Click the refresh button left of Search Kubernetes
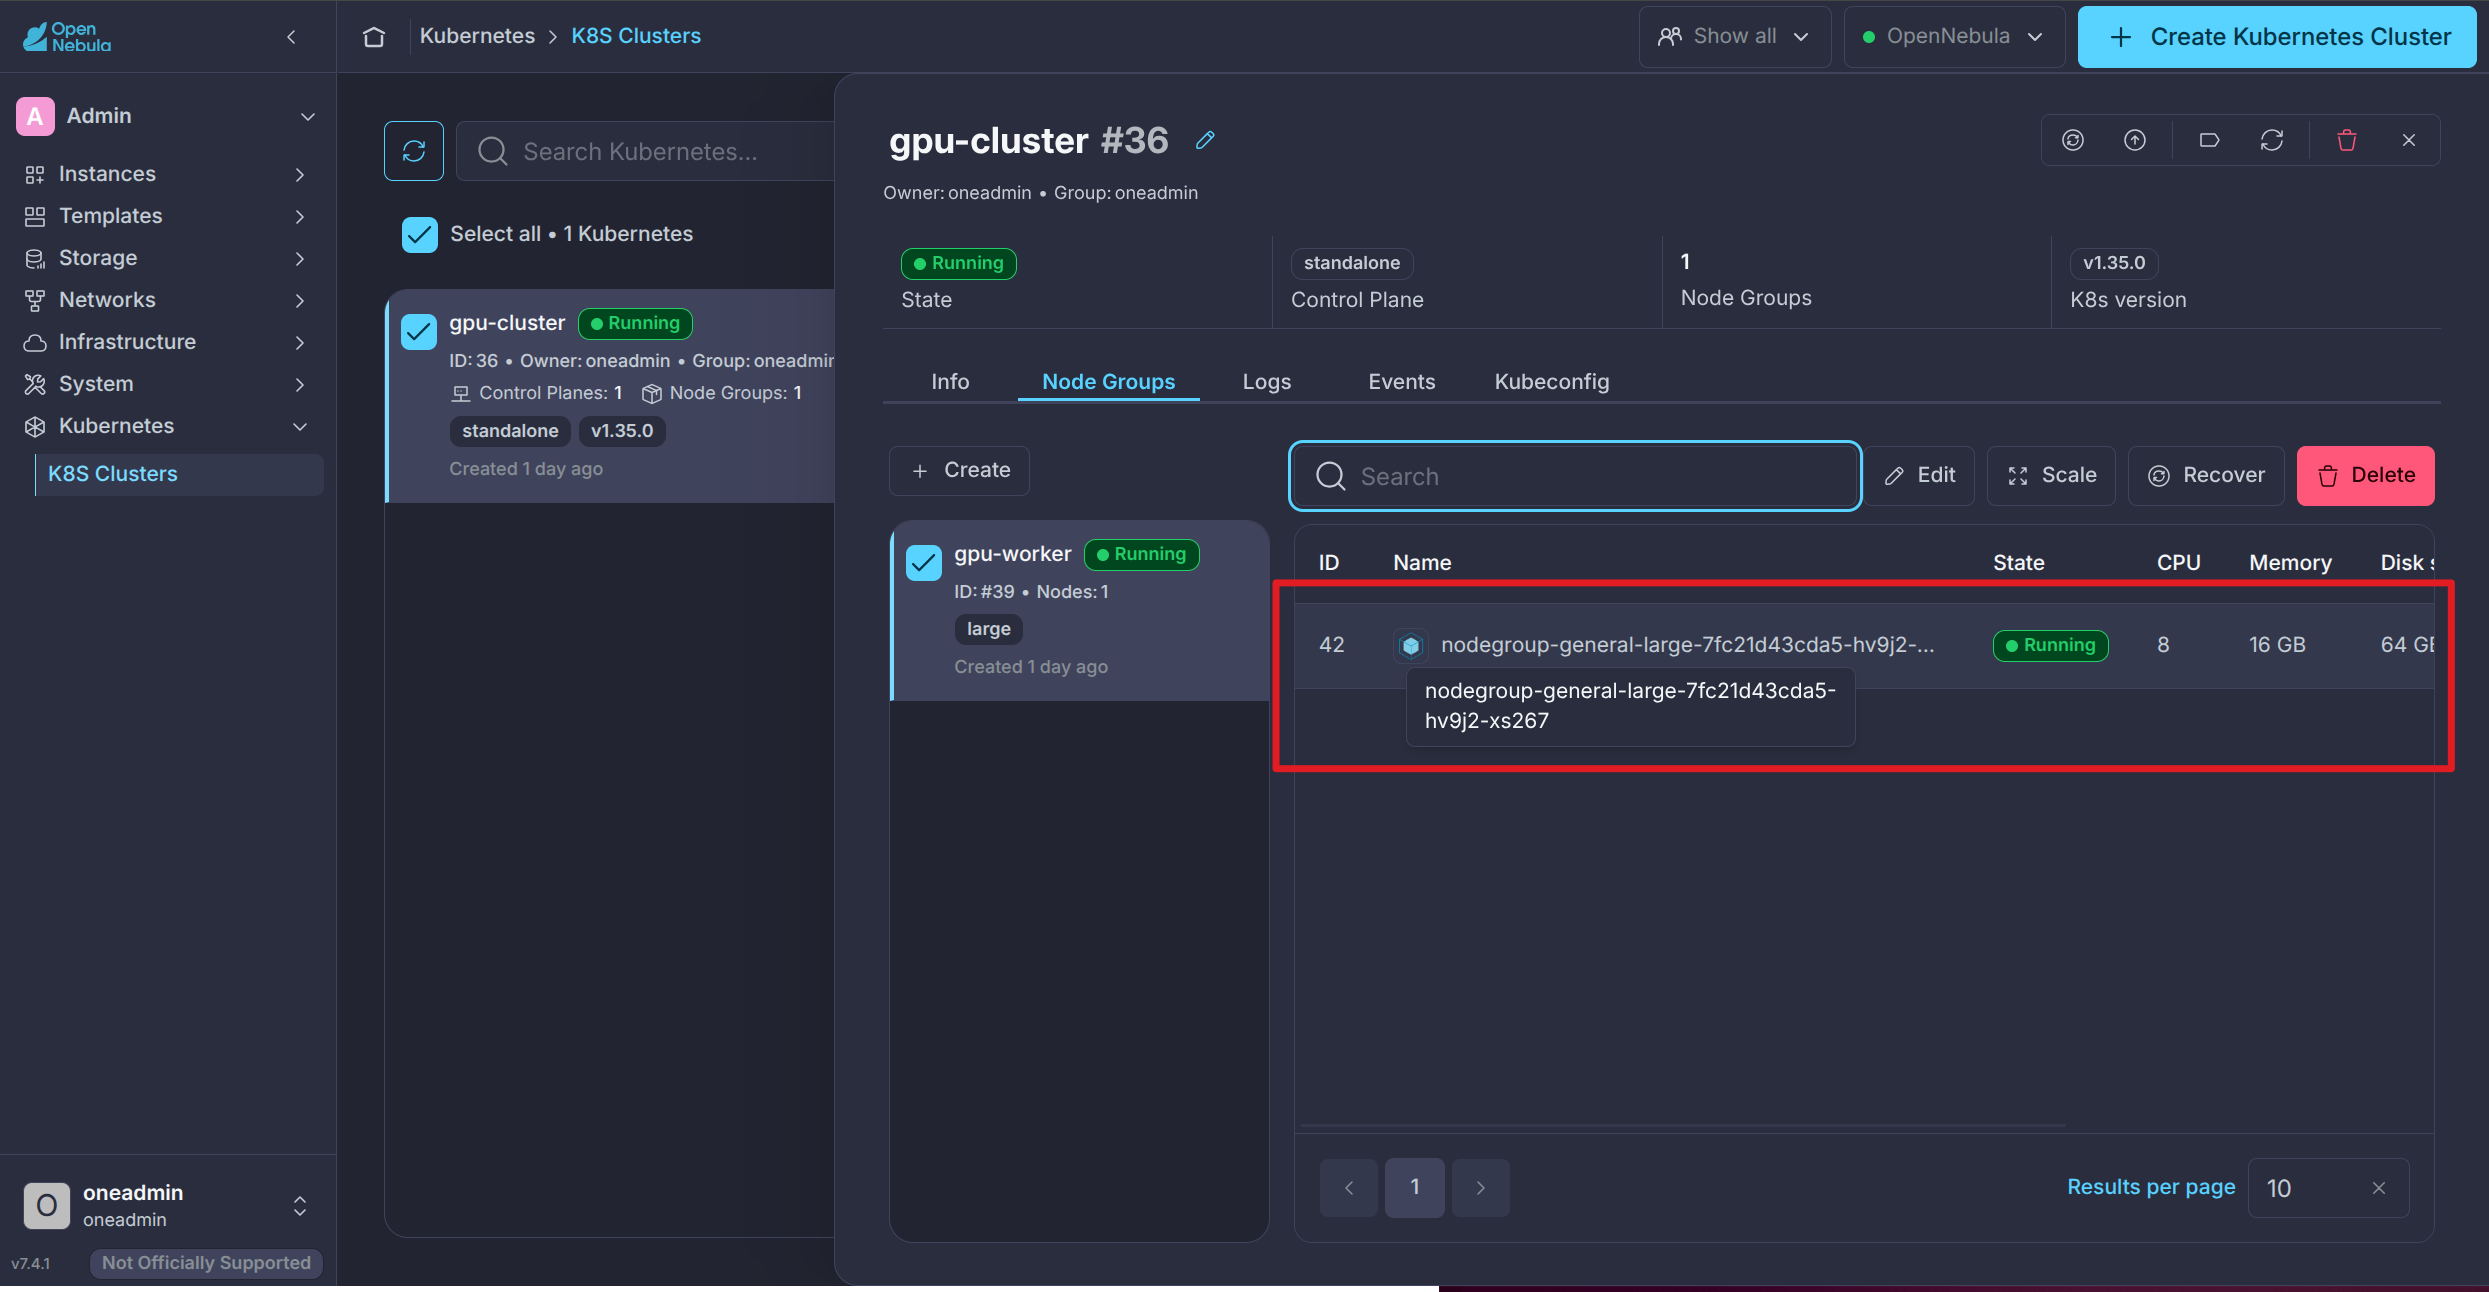This screenshot has height=1292, width=2489. [x=414, y=151]
